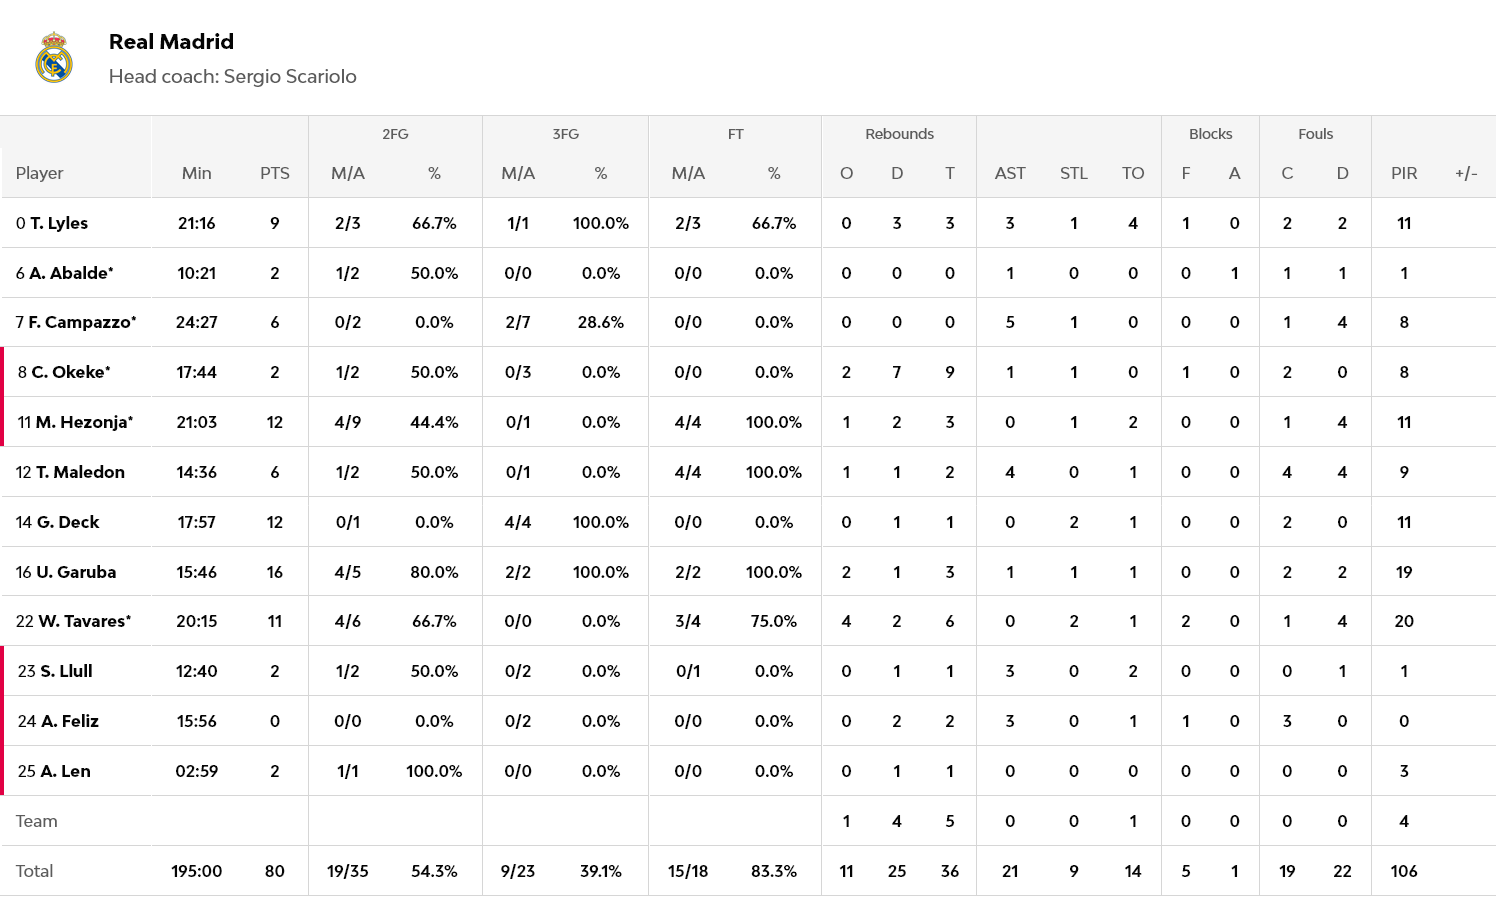
Task: Click the +/- column header
Action: 1465,173
